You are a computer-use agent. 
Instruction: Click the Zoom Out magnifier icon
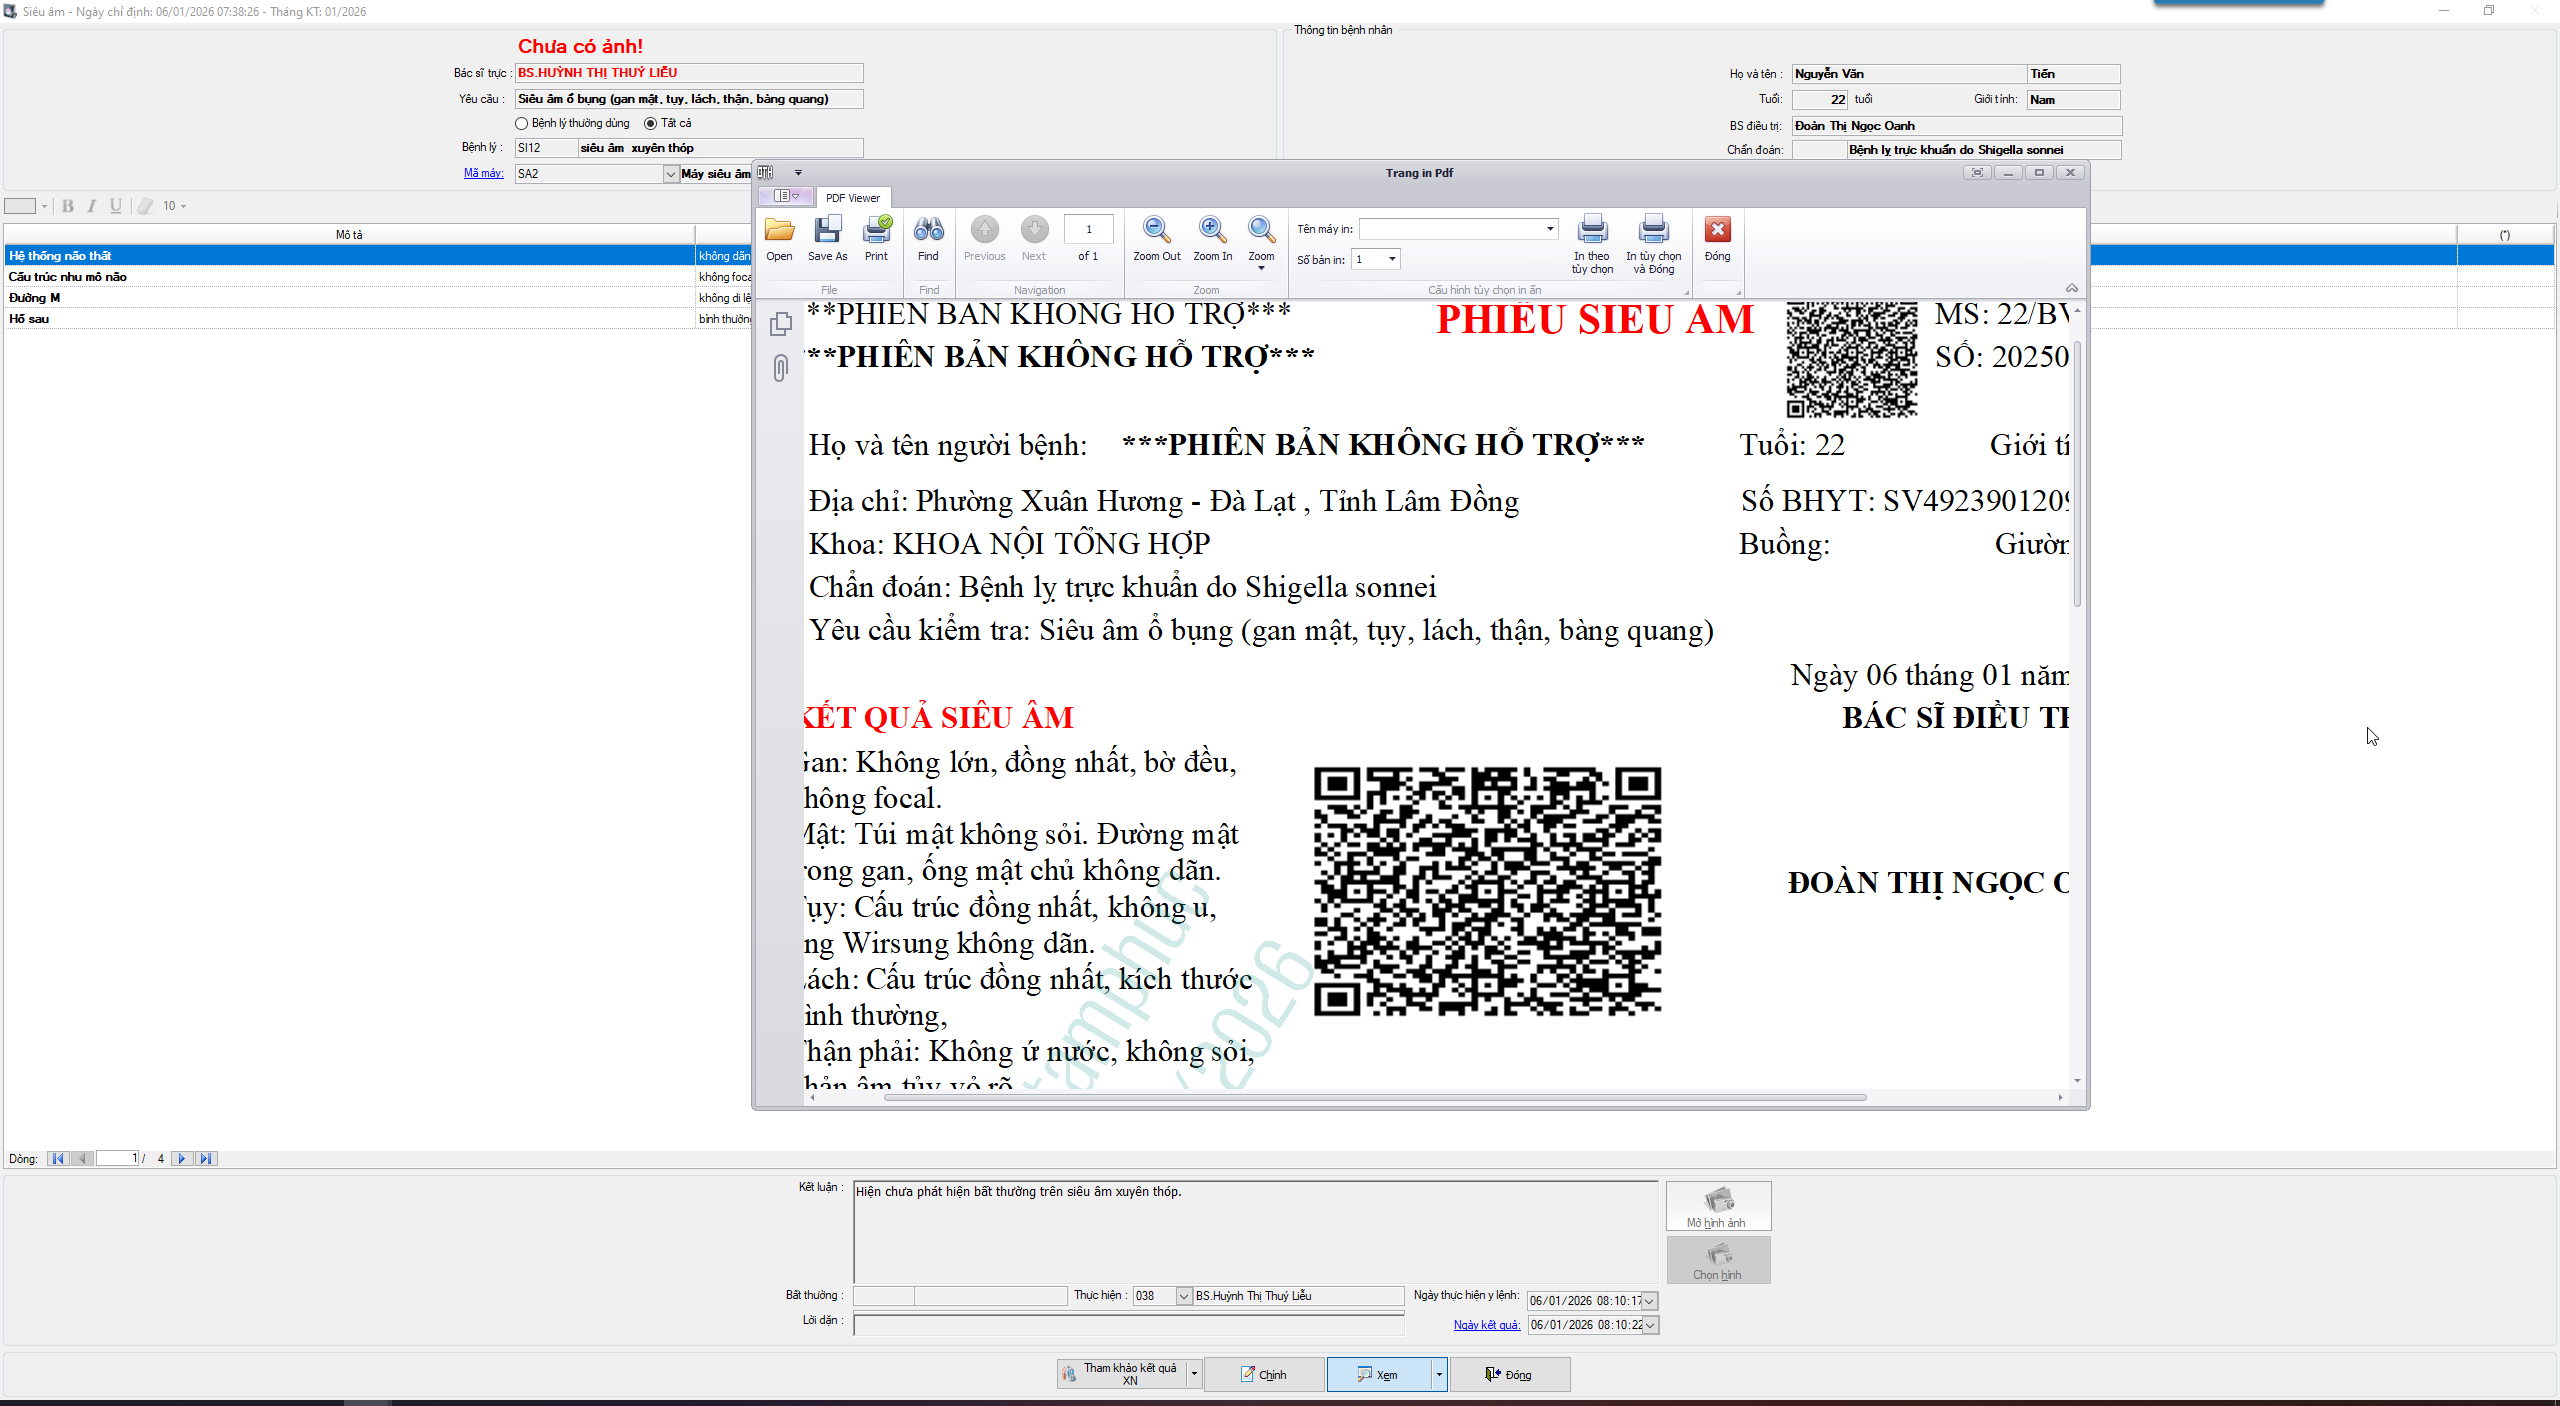click(x=1156, y=232)
